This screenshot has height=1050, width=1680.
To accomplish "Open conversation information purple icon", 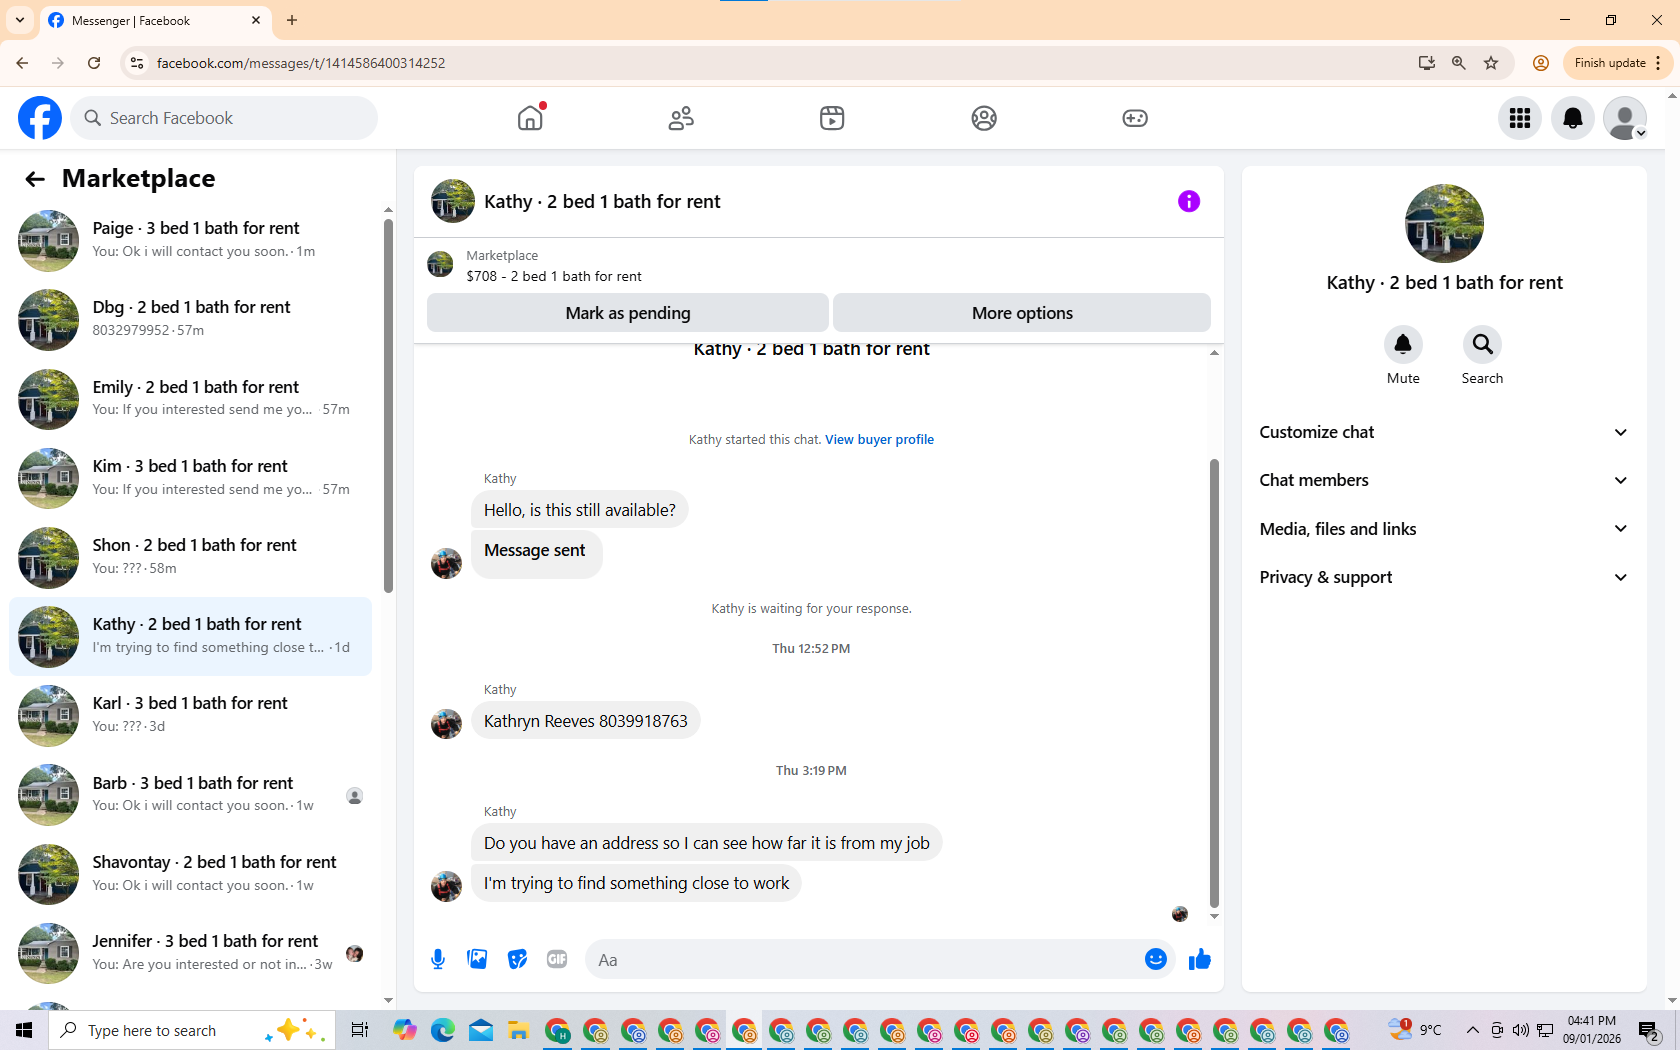I will coord(1189,201).
